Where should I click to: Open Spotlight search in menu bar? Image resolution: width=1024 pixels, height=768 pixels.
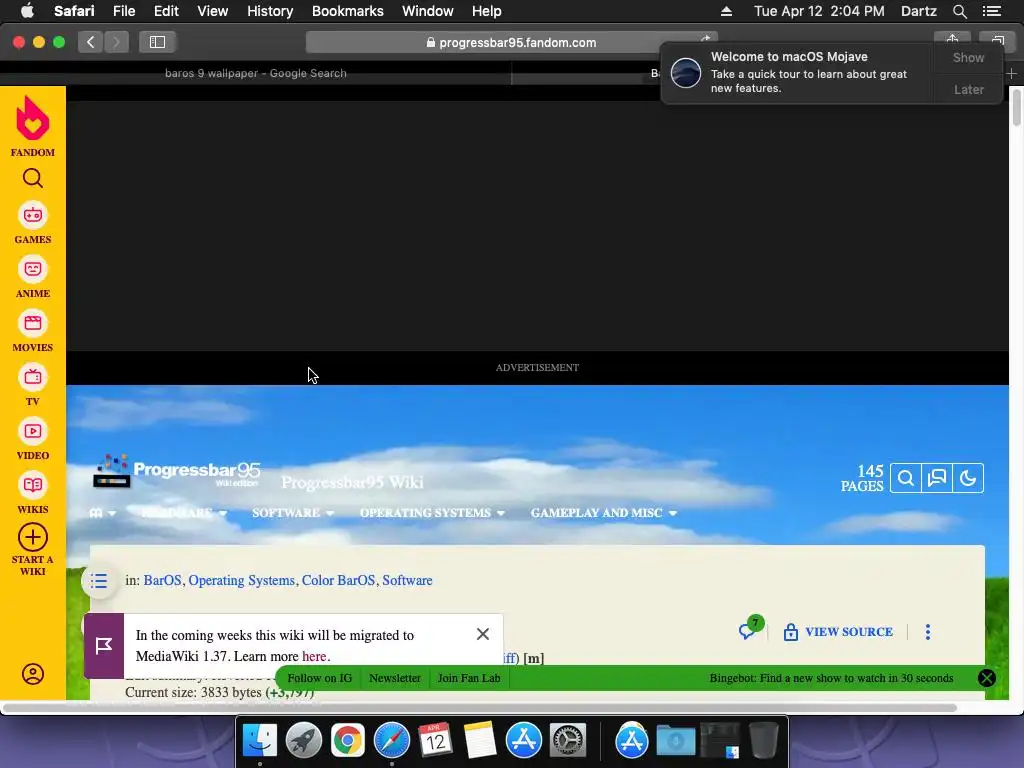[x=959, y=11]
